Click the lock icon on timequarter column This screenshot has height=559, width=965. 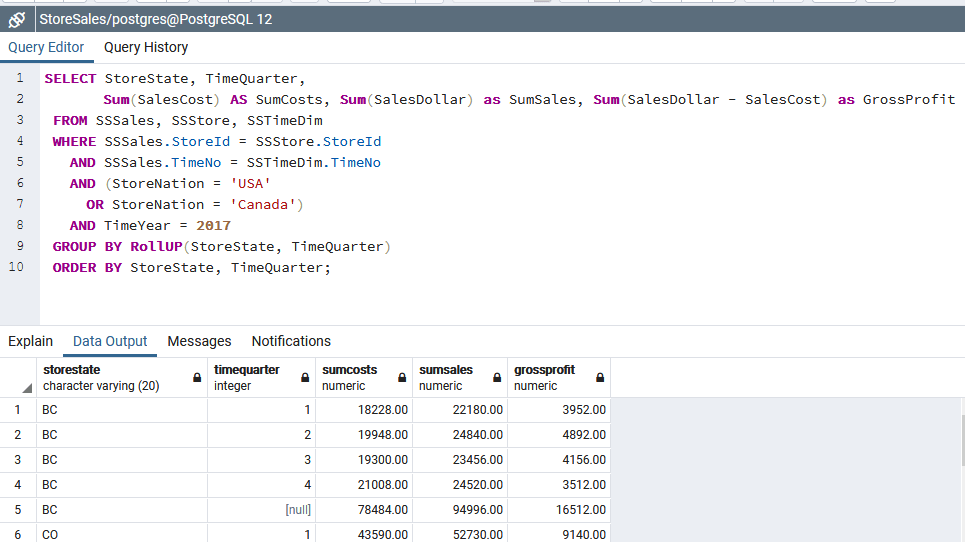pos(305,378)
